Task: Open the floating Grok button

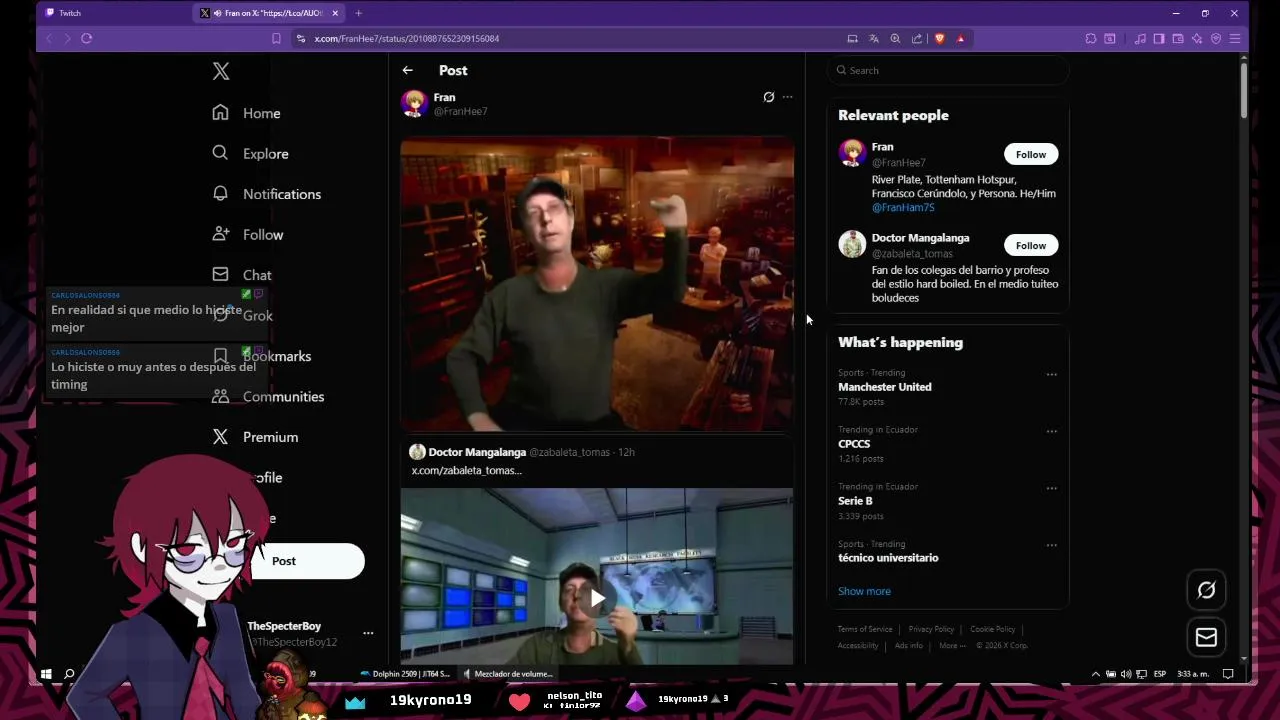Action: (x=1206, y=590)
